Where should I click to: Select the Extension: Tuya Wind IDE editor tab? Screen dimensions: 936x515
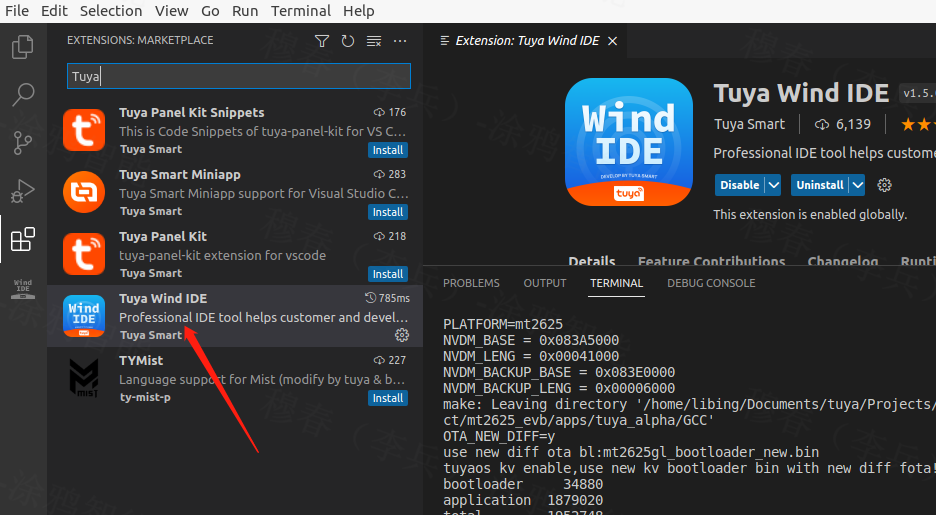pyautogui.click(x=527, y=41)
